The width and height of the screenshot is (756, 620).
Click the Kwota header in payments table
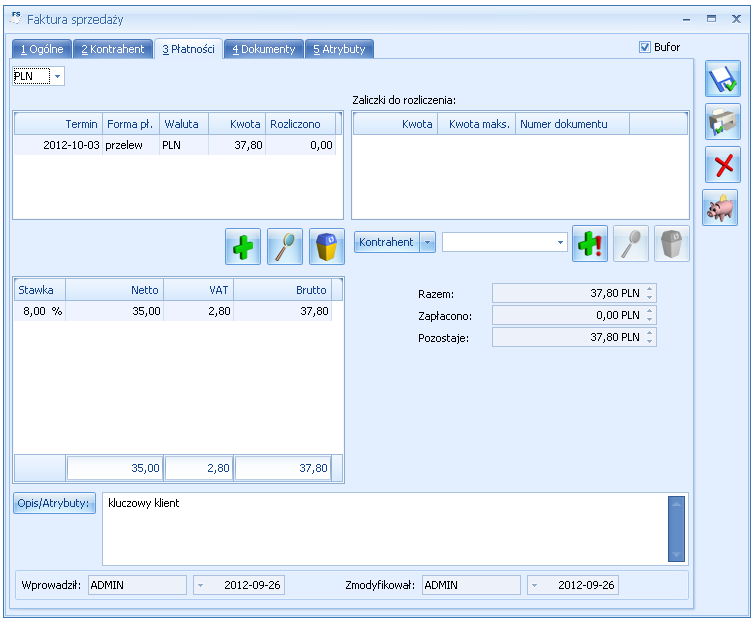coord(237,124)
